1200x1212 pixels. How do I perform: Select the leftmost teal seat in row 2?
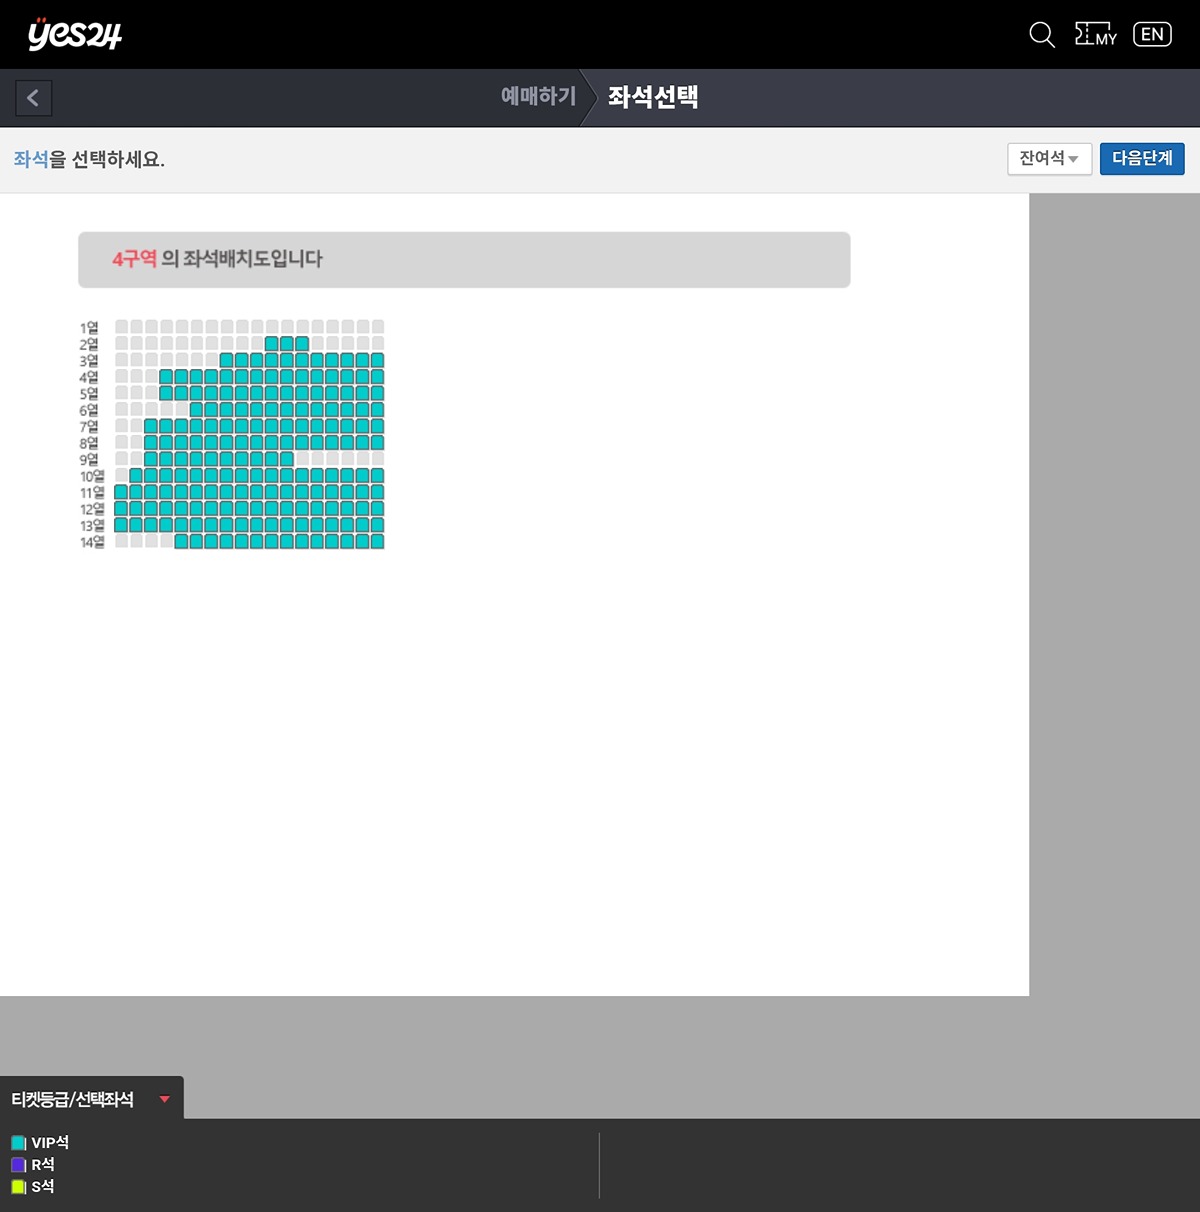pos(272,344)
